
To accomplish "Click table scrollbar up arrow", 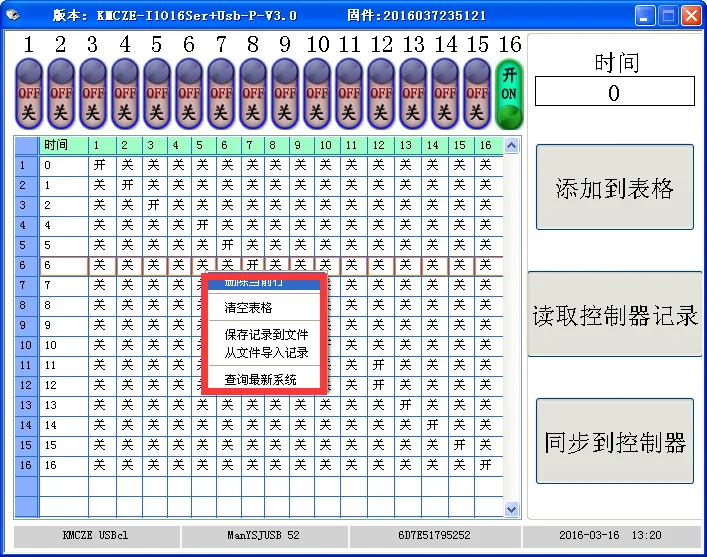I will point(511,146).
